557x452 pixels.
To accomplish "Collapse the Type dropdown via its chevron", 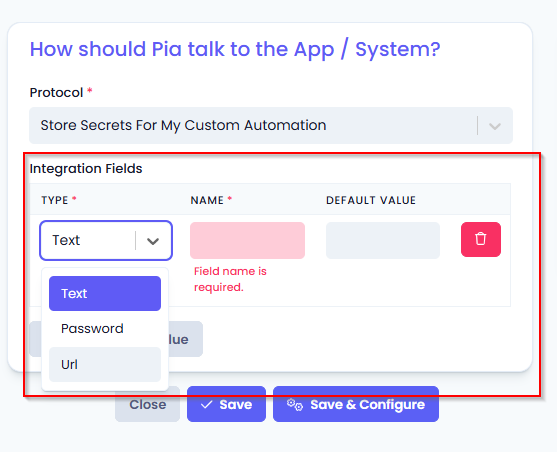I will point(153,241).
